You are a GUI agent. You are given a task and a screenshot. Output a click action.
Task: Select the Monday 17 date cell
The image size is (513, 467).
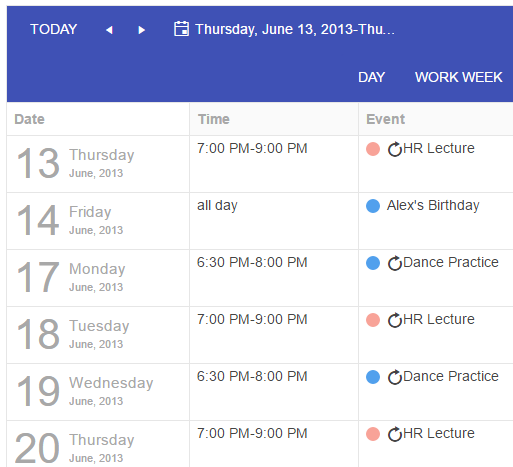coord(98,278)
